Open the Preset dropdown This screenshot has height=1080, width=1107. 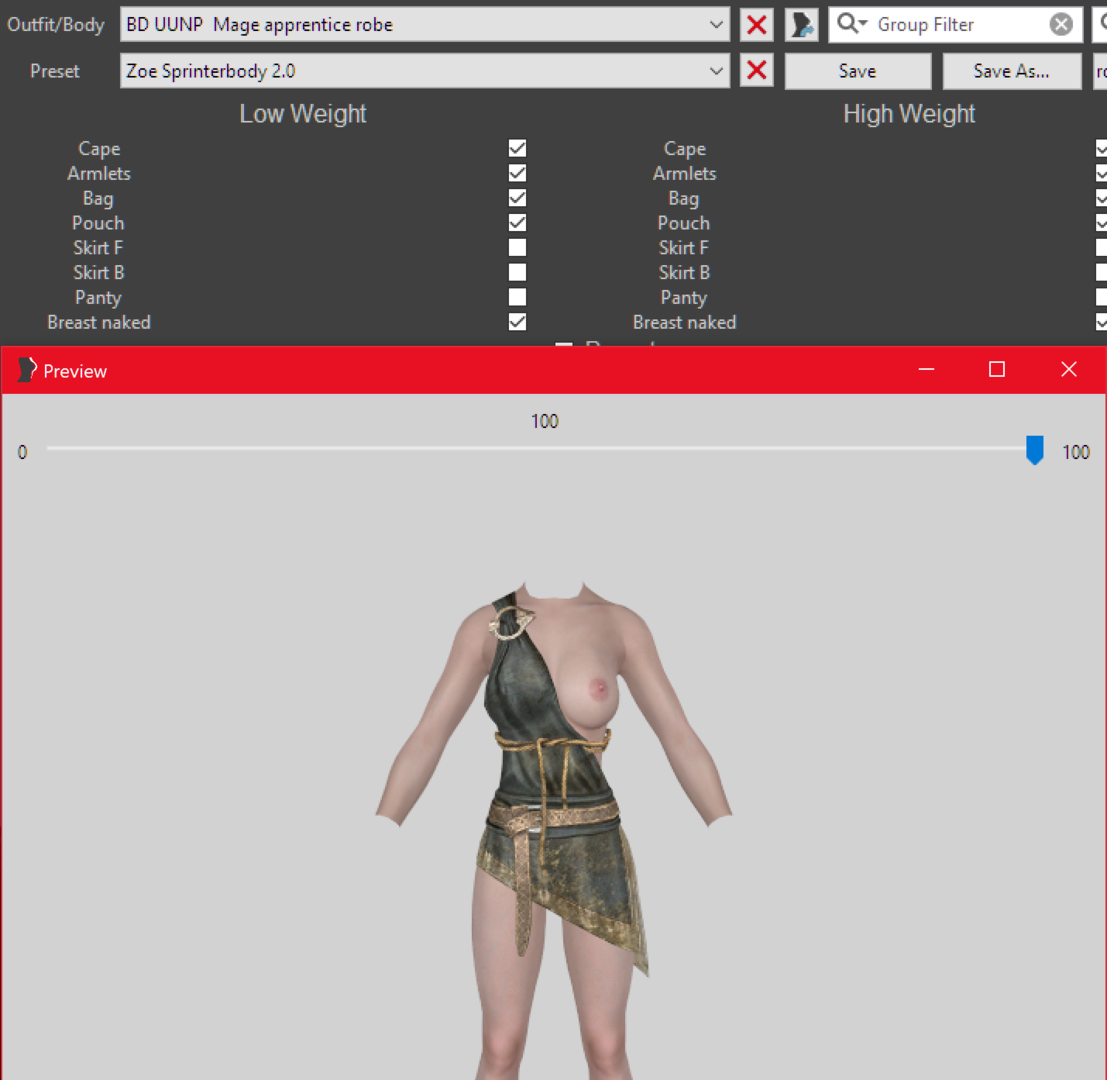(424, 71)
